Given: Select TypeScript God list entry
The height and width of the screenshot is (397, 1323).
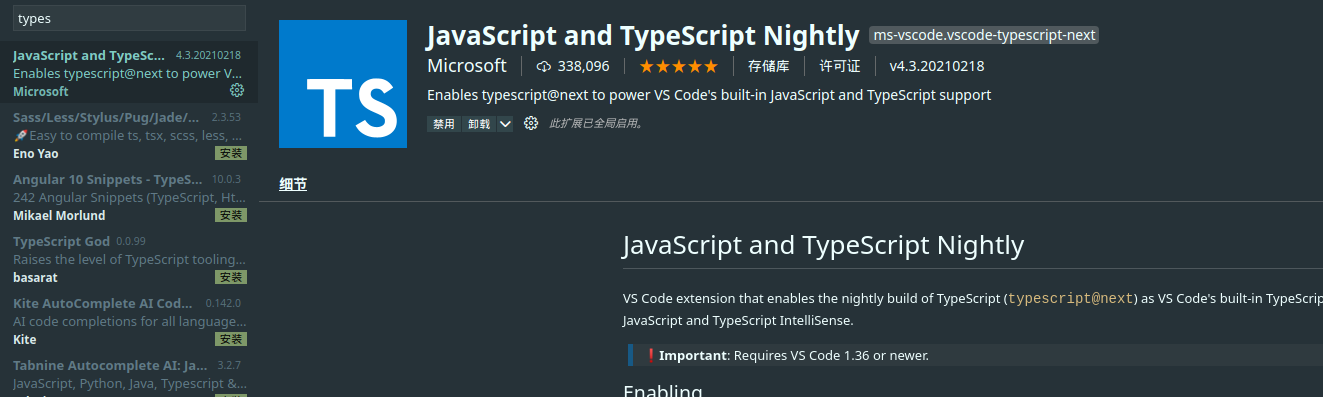Looking at the screenshot, I should coord(129,259).
